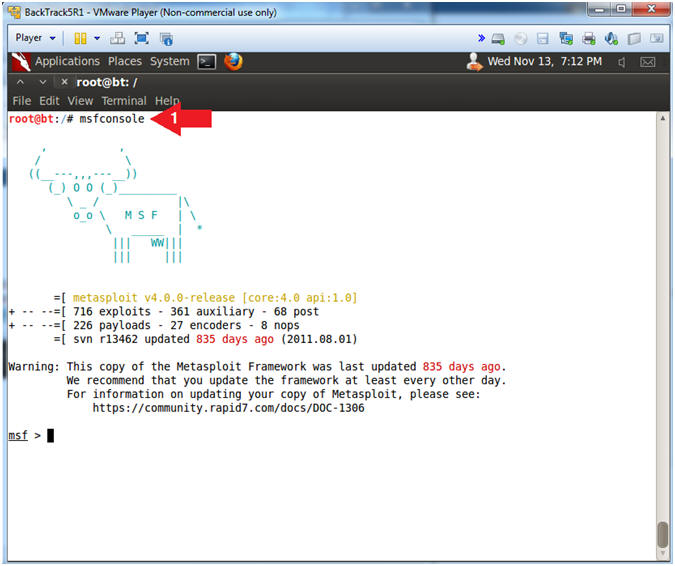
Task: Open the Places menu
Action: 125,62
